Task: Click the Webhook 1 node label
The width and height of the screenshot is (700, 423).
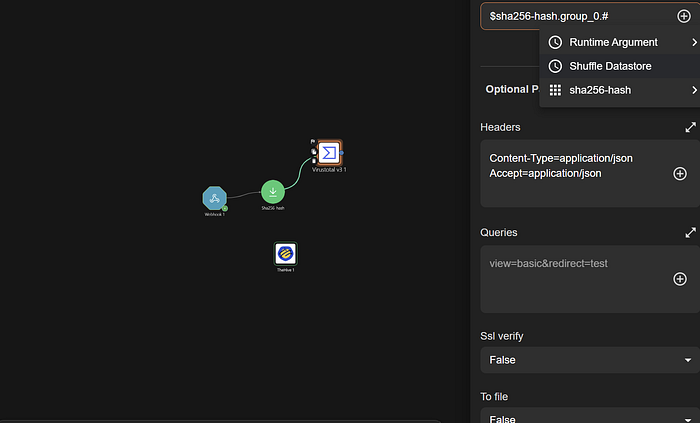Action: pyautogui.click(x=214, y=214)
